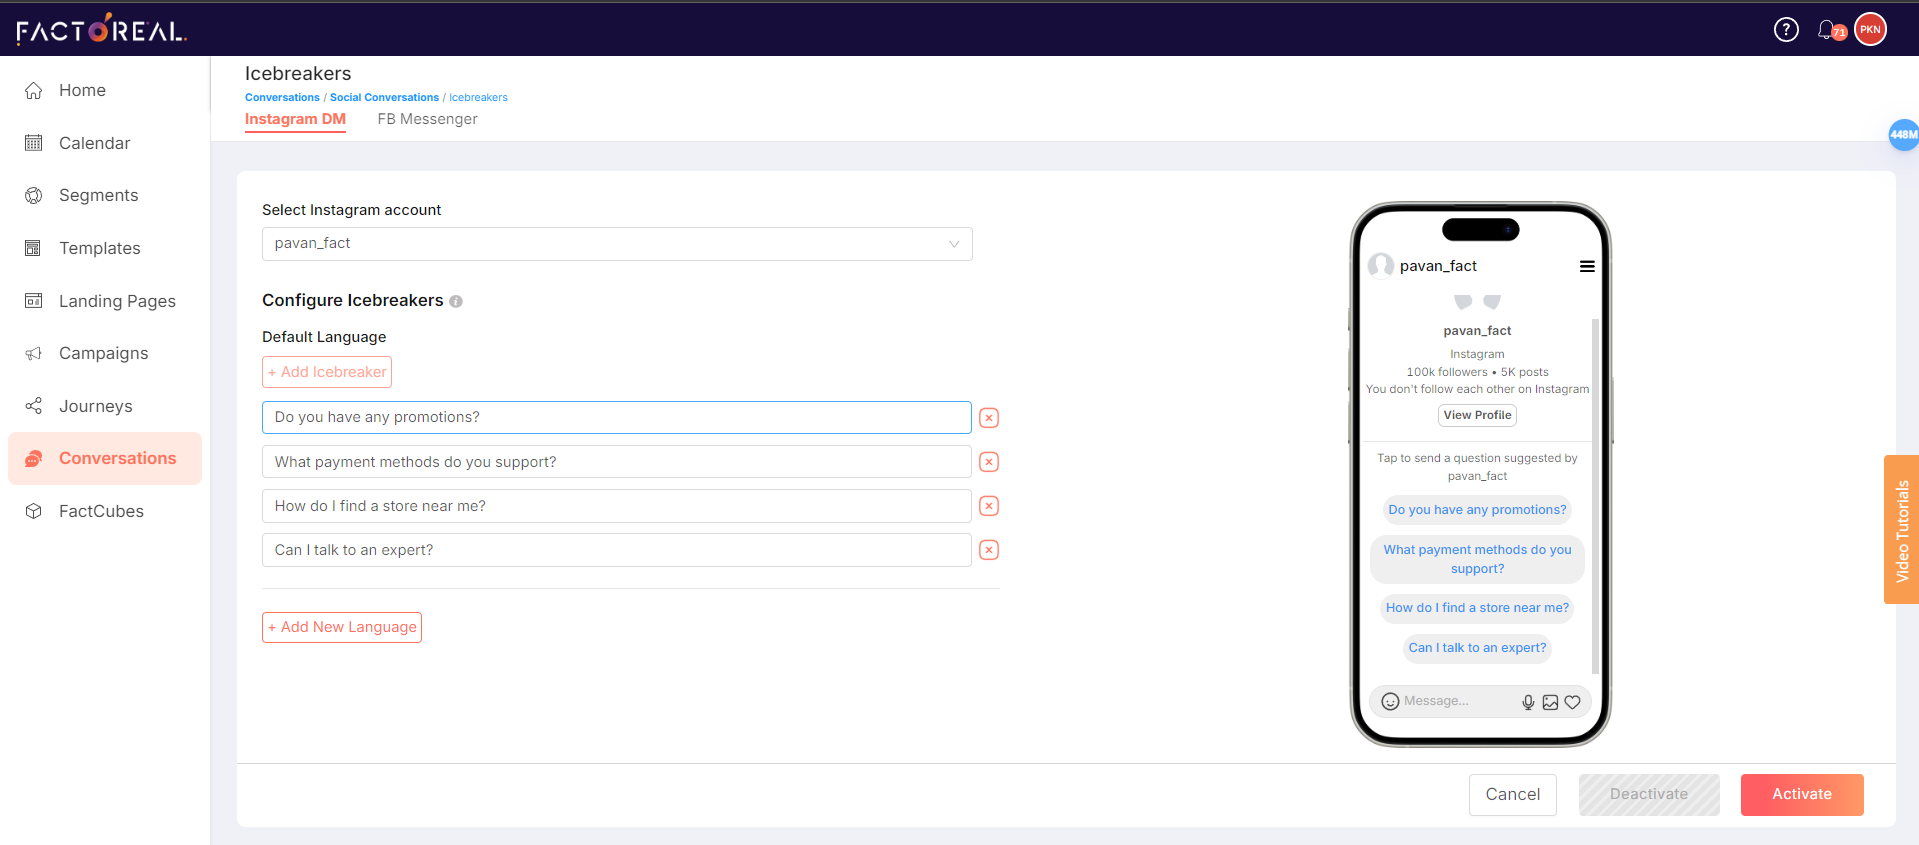
Task: Open the help question mark icon
Action: click(1786, 30)
